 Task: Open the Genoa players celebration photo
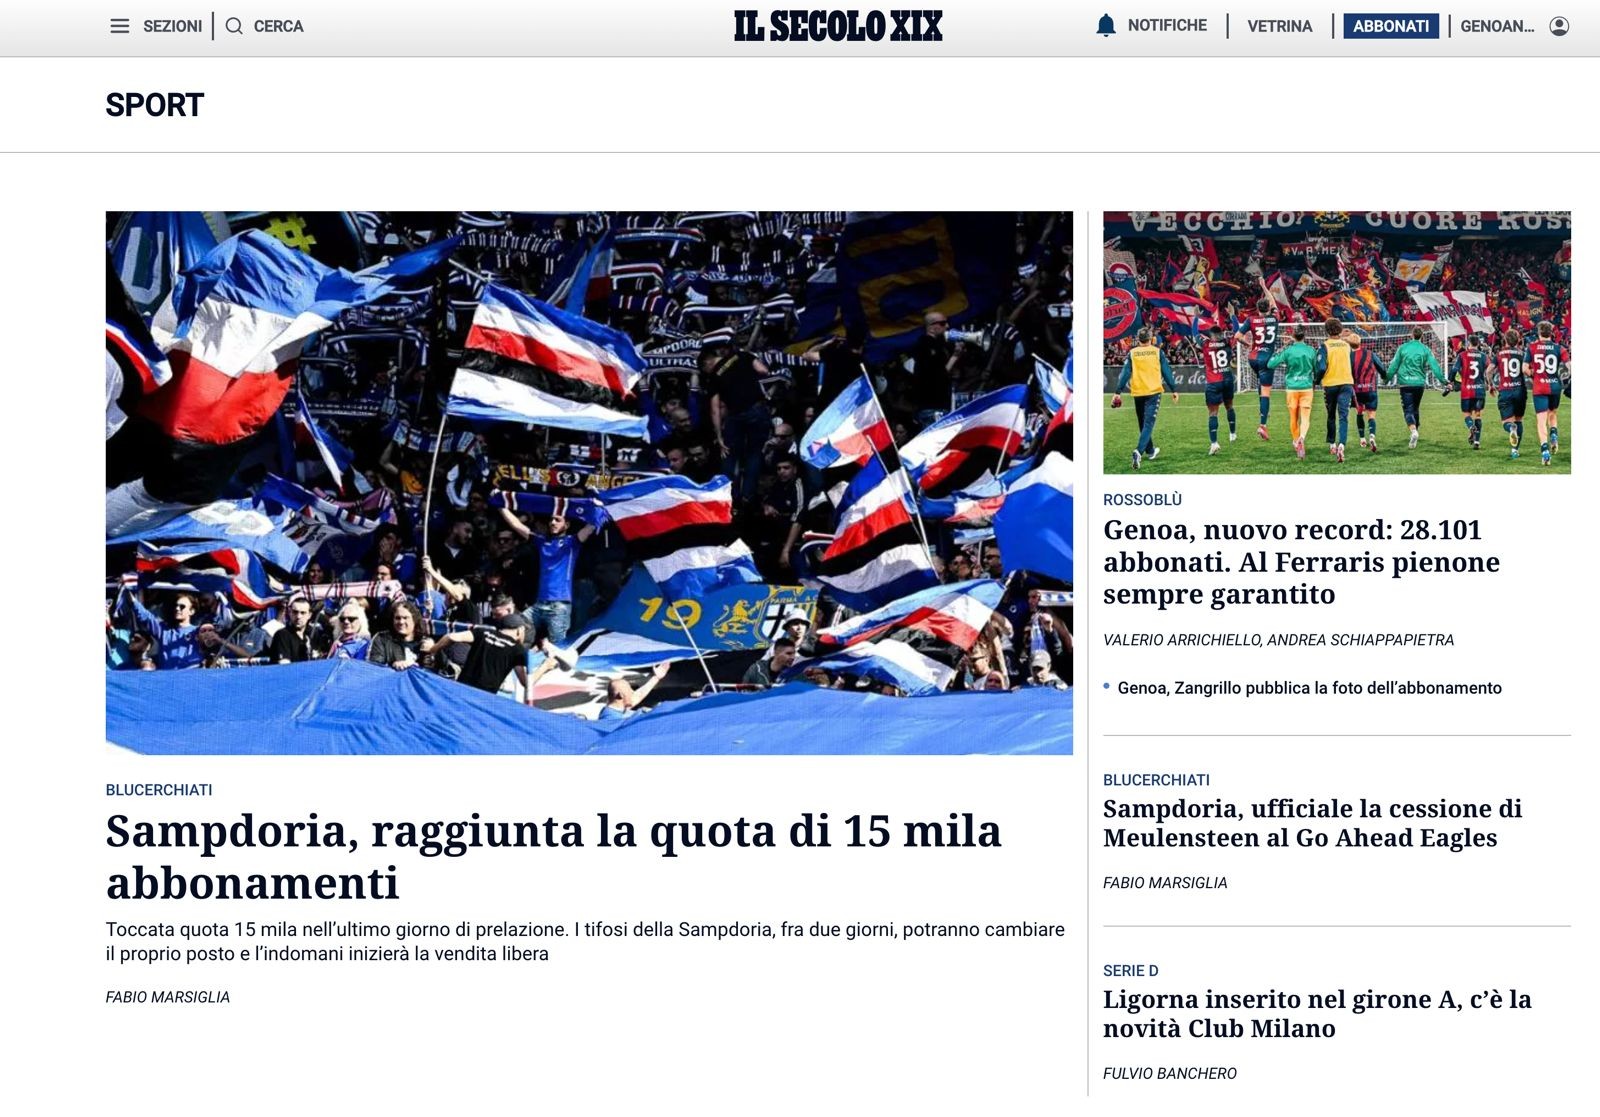1337,342
